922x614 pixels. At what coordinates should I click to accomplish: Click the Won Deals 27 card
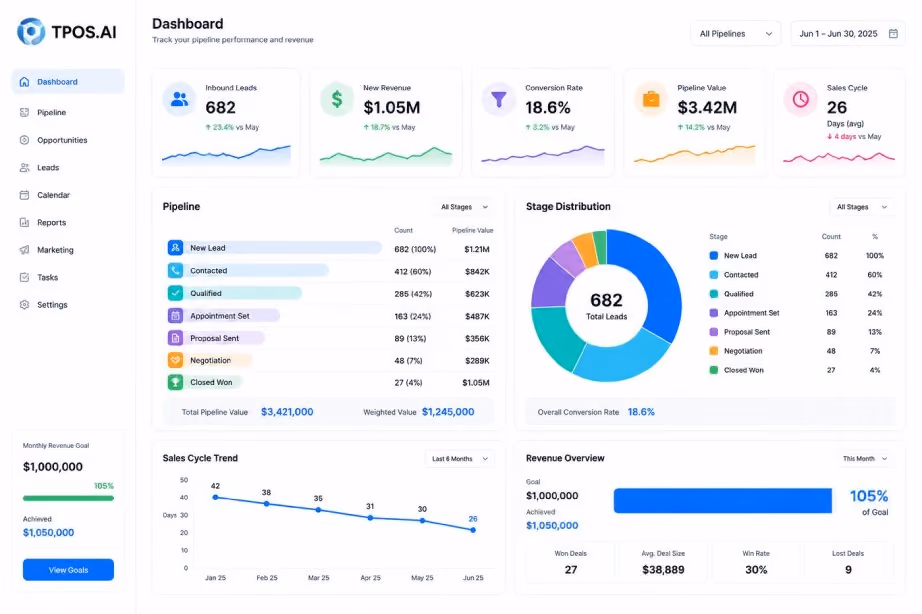click(x=570, y=563)
